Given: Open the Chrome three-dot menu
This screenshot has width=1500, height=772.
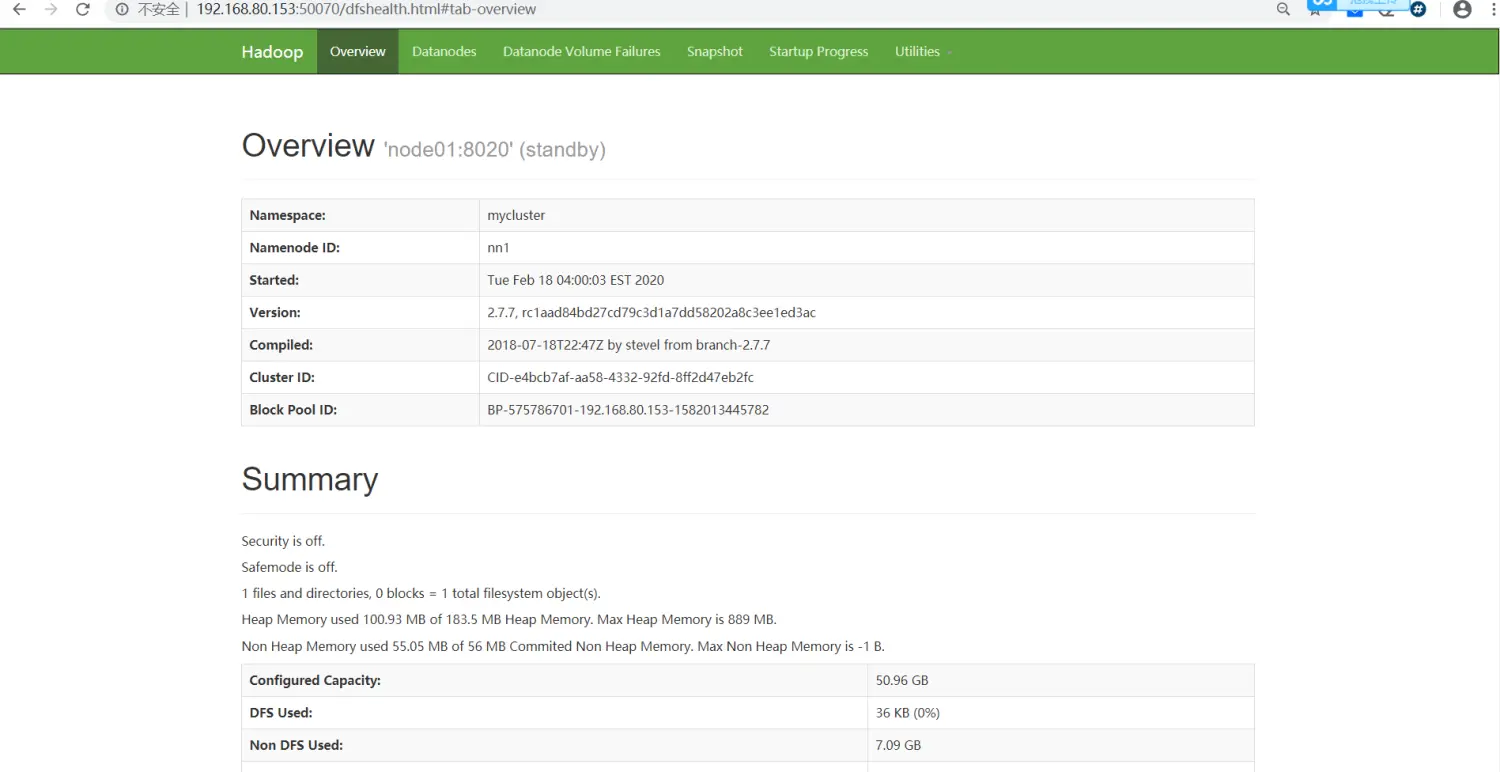Looking at the screenshot, I should coord(1491,9).
